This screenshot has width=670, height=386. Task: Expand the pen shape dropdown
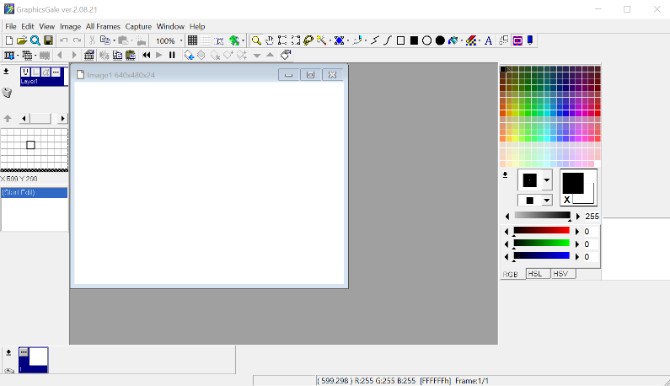547,180
